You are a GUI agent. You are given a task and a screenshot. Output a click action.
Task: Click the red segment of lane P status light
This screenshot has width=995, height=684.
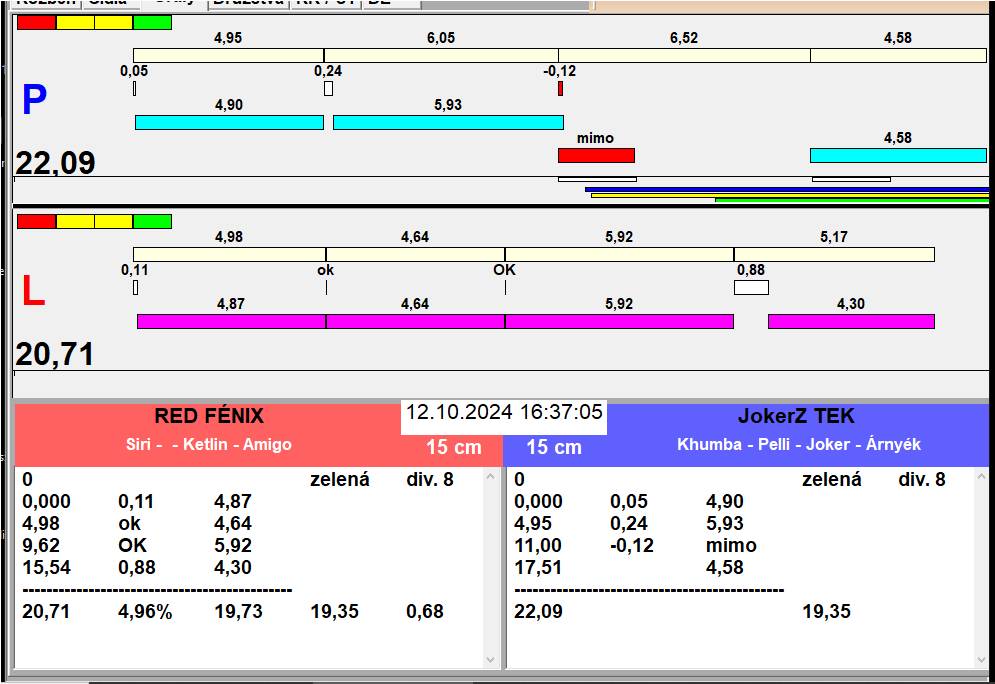(x=36, y=22)
